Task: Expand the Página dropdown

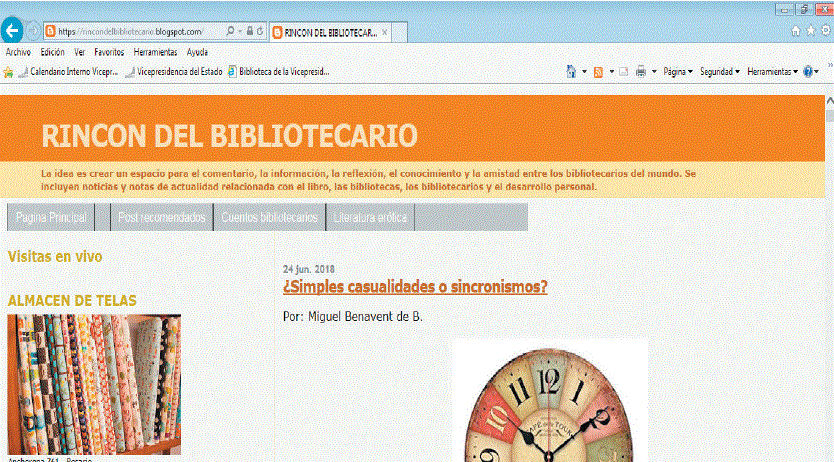Action: tap(679, 72)
